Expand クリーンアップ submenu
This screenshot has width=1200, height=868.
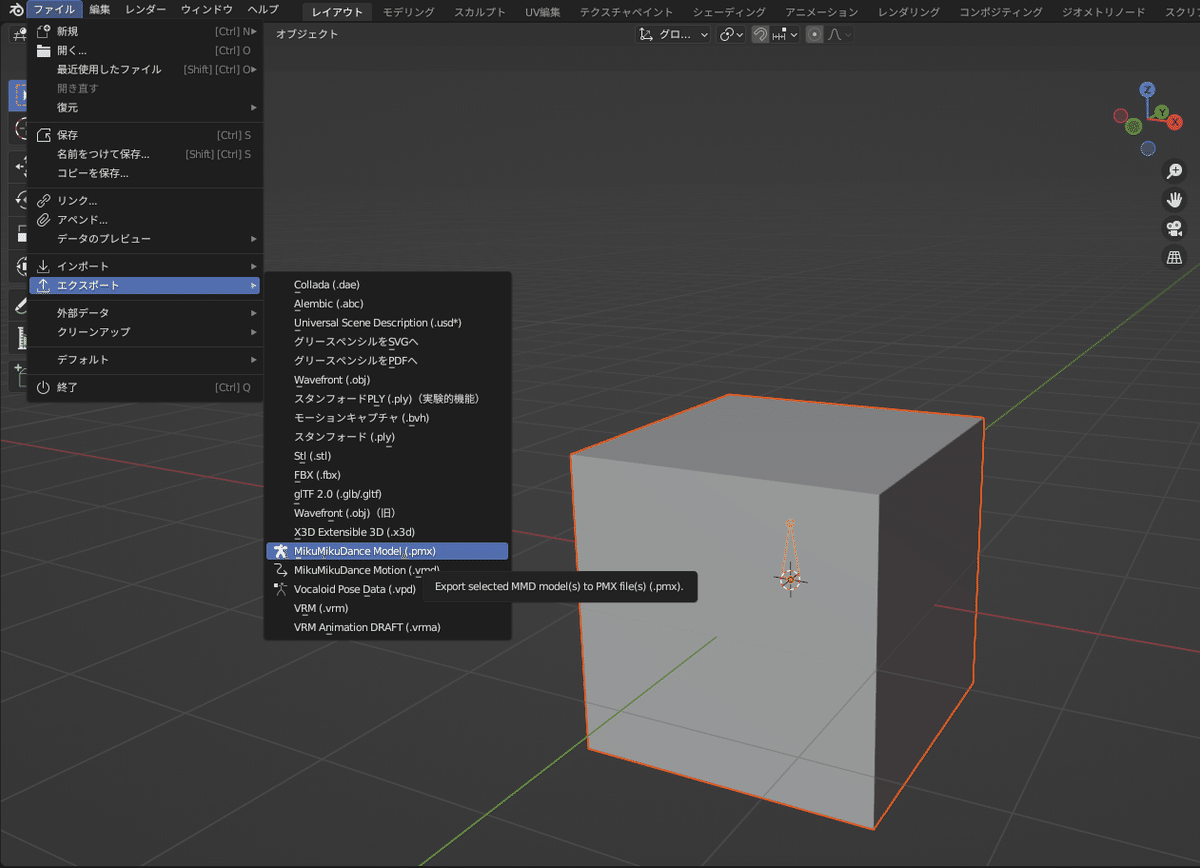point(145,332)
